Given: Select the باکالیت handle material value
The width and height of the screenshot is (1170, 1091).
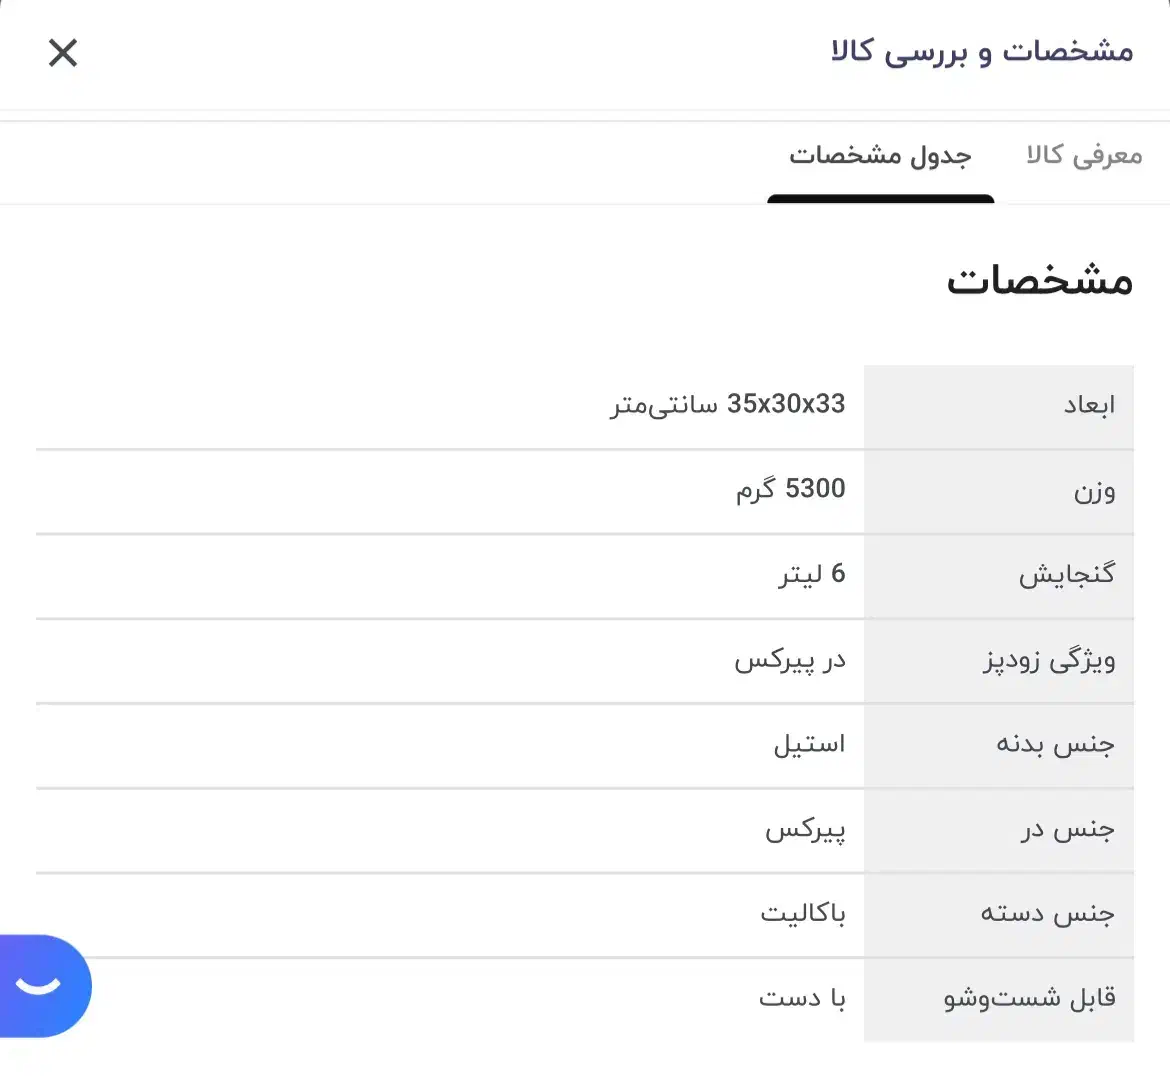Looking at the screenshot, I should click(x=803, y=914).
